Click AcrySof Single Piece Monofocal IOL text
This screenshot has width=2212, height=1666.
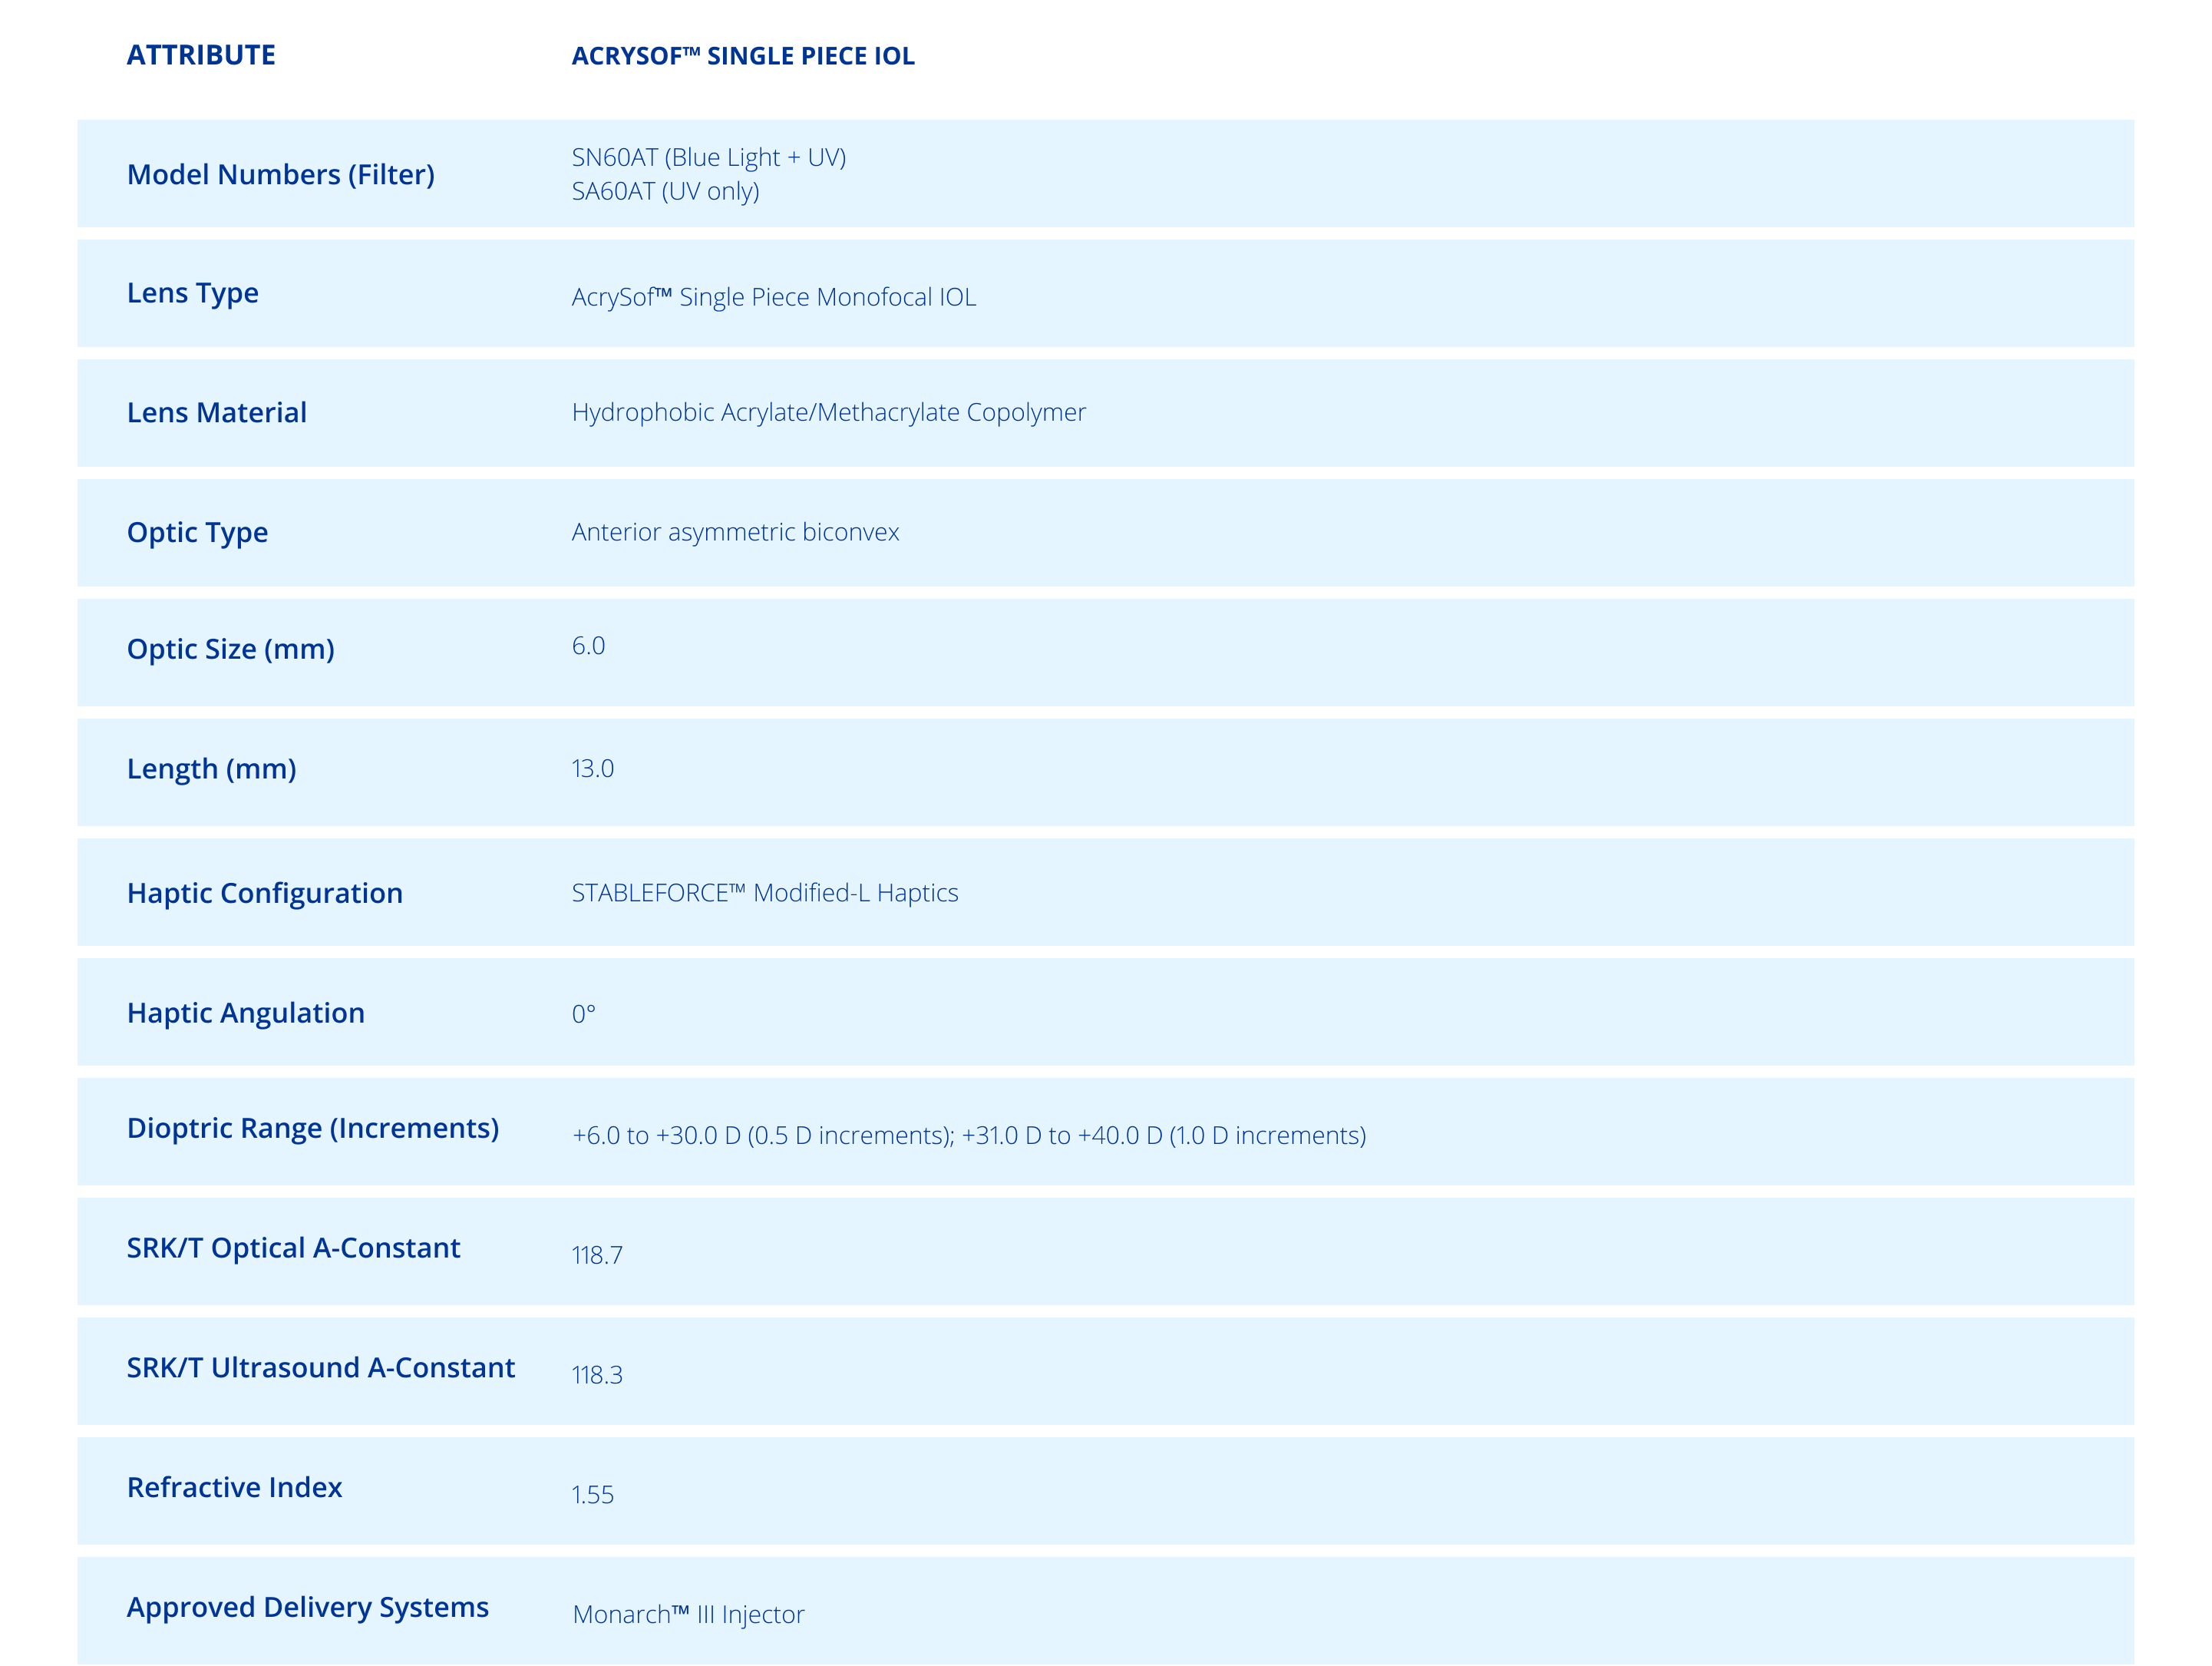click(x=773, y=297)
